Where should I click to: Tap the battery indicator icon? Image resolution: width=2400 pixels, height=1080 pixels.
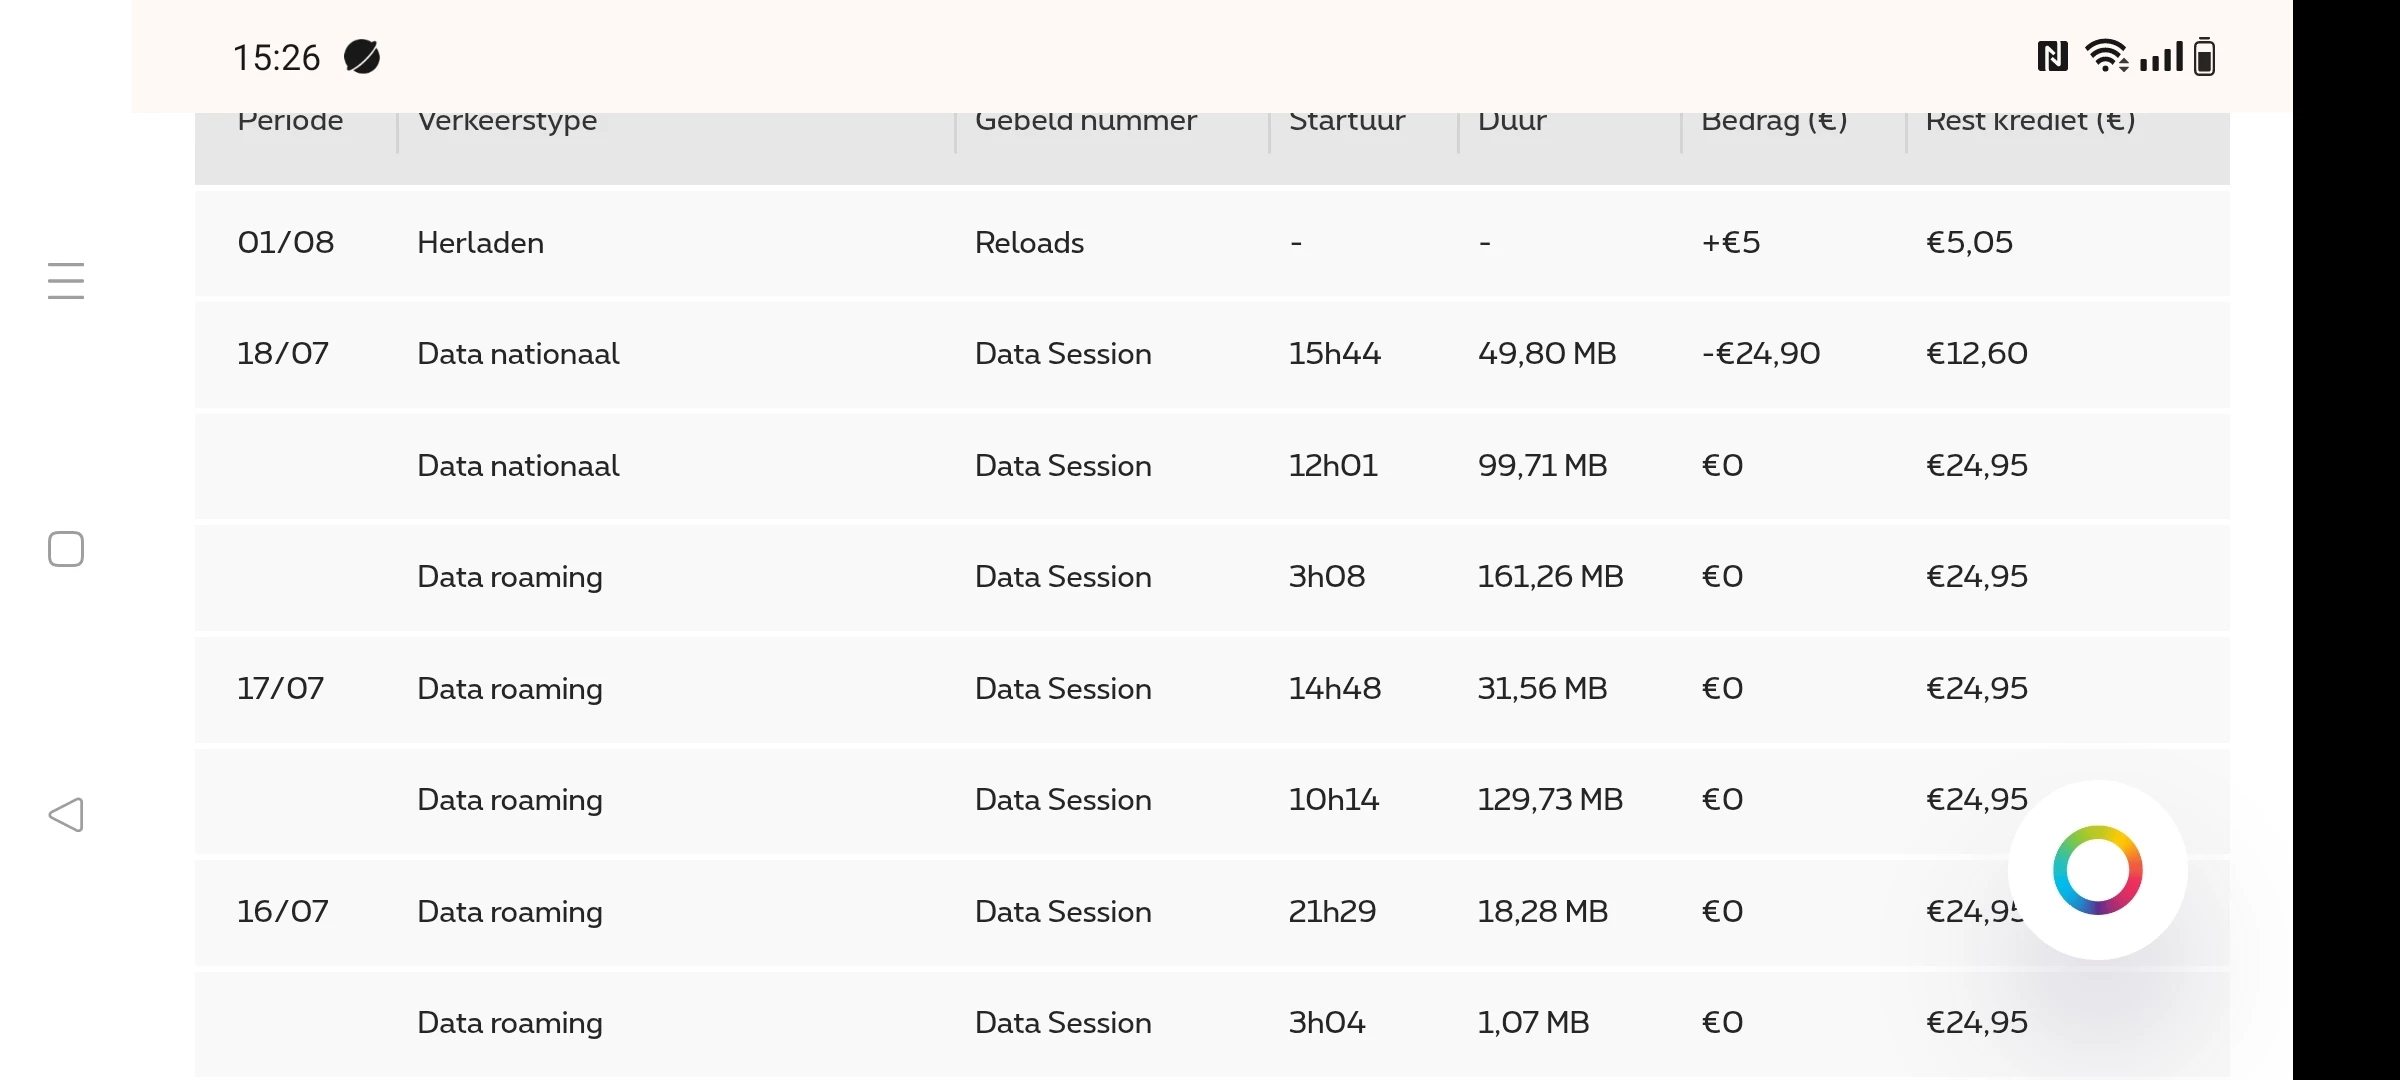click(x=2204, y=57)
